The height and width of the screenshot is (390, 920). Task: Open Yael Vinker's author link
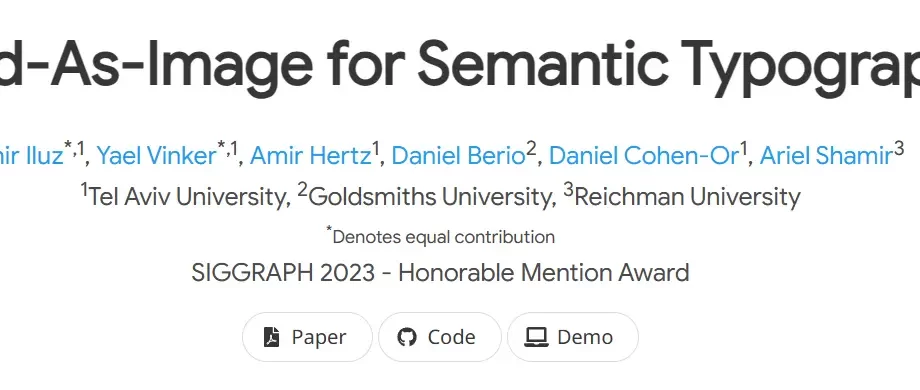(x=157, y=156)
